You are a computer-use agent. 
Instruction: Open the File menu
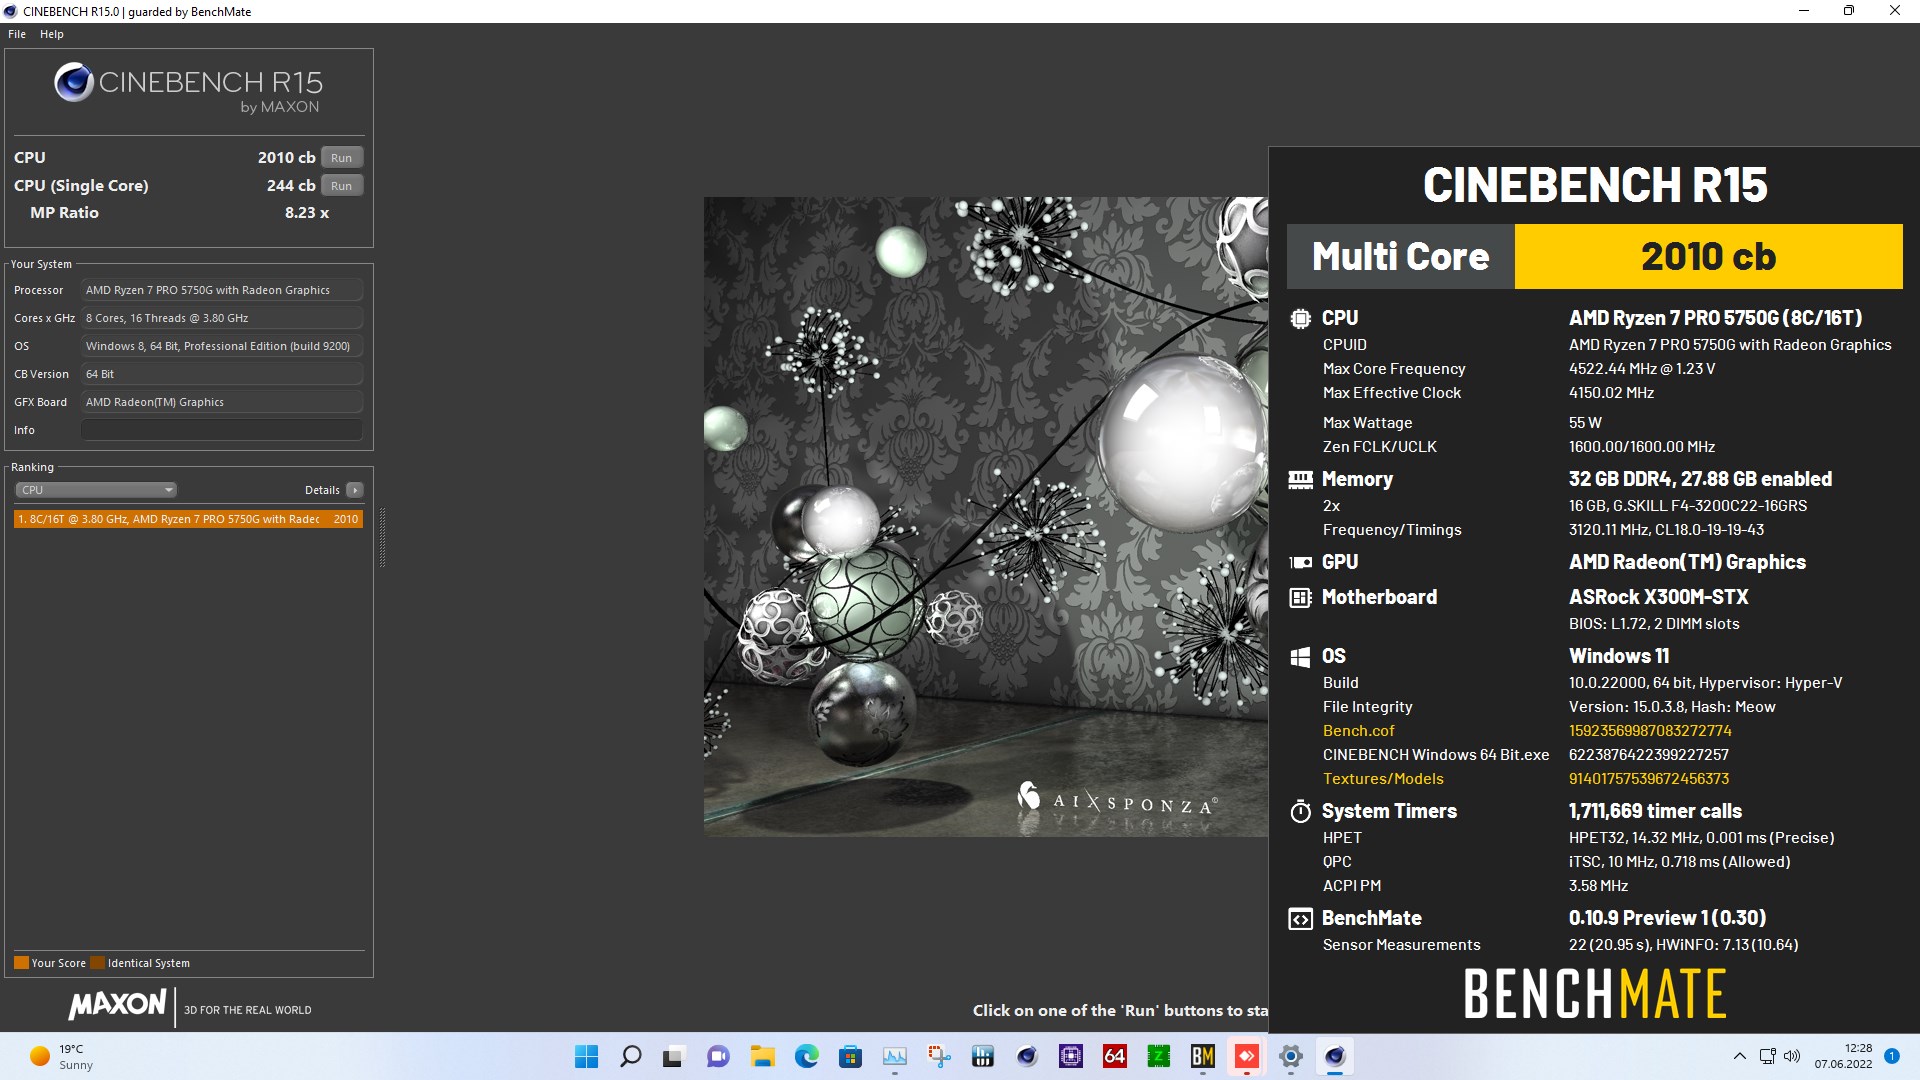coord(17,34)
